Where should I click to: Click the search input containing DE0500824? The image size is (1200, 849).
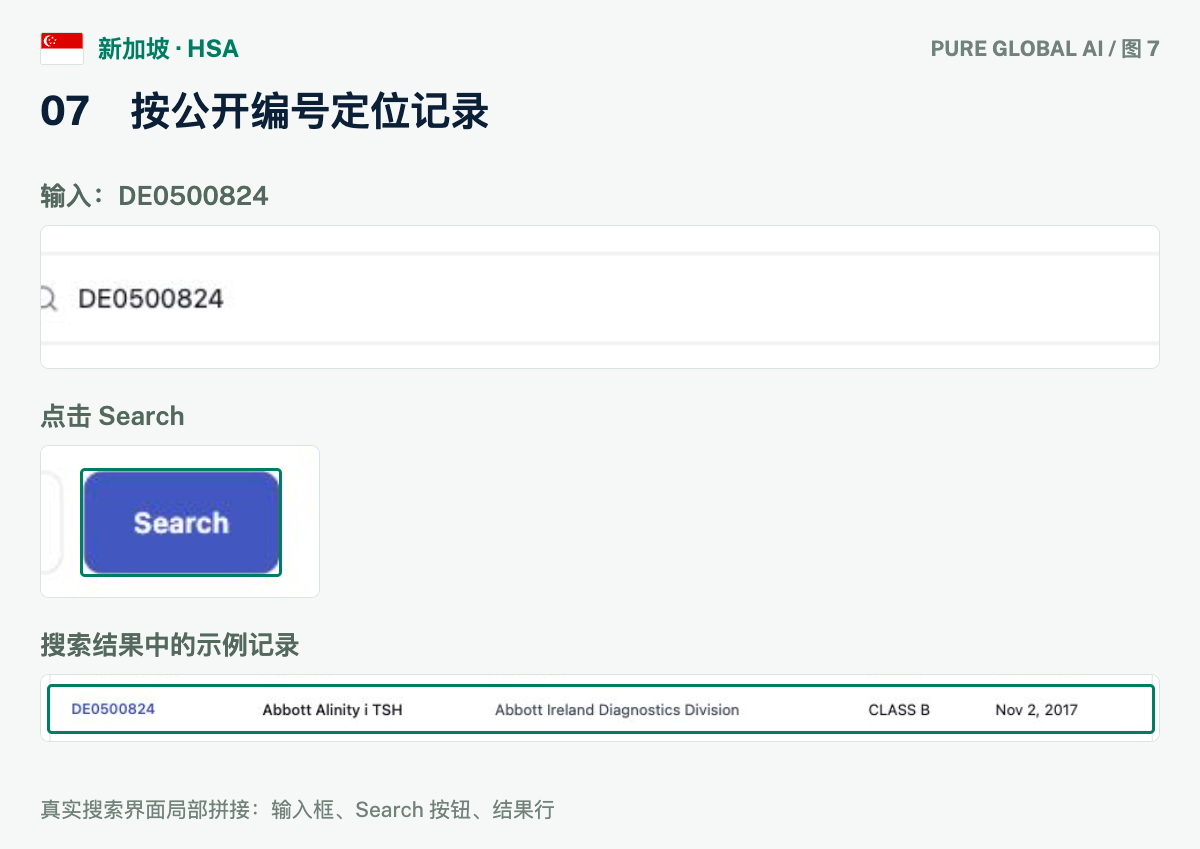click(x=600, y=298)
